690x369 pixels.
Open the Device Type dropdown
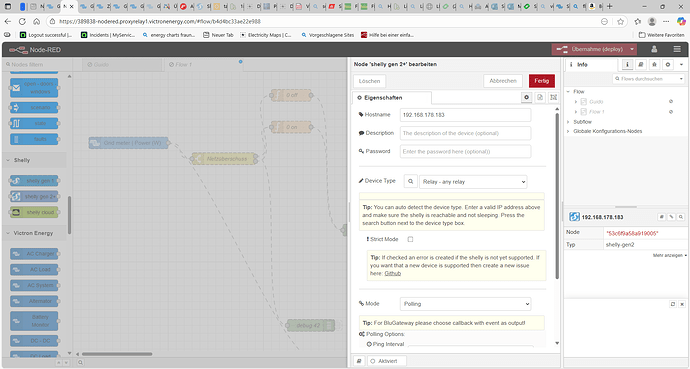473,182
